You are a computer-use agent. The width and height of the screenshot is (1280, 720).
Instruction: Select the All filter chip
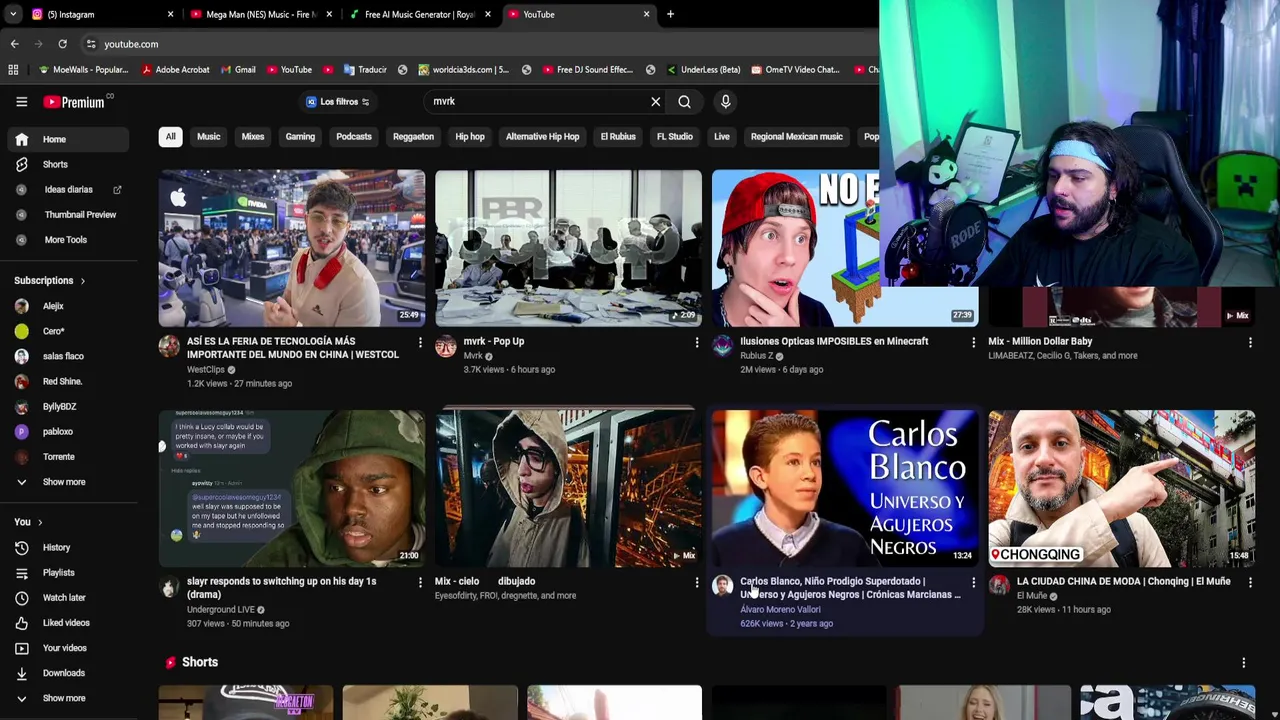click(170, 137)
